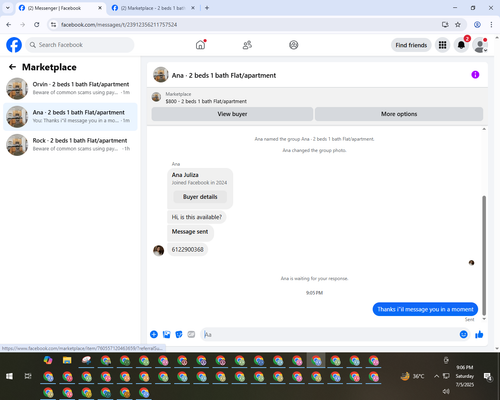Click the Find friends button
This screenshot has height=400, width=500.
(x=411, y=45)
